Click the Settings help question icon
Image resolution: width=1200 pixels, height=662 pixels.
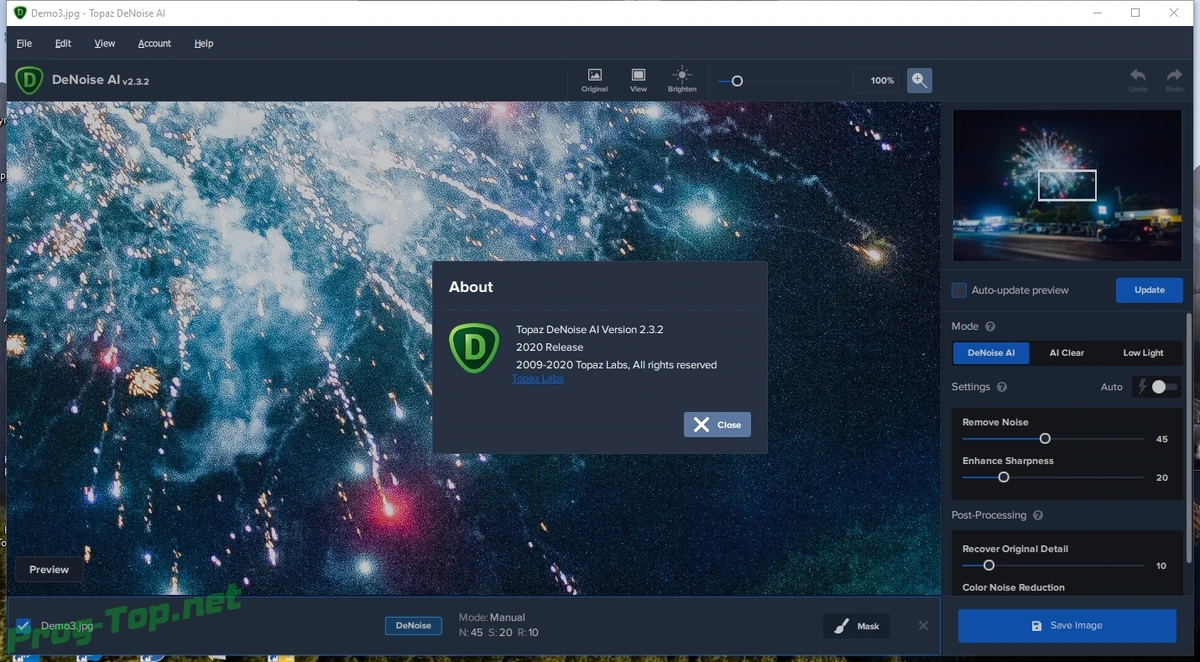(x=1002, y=387)
